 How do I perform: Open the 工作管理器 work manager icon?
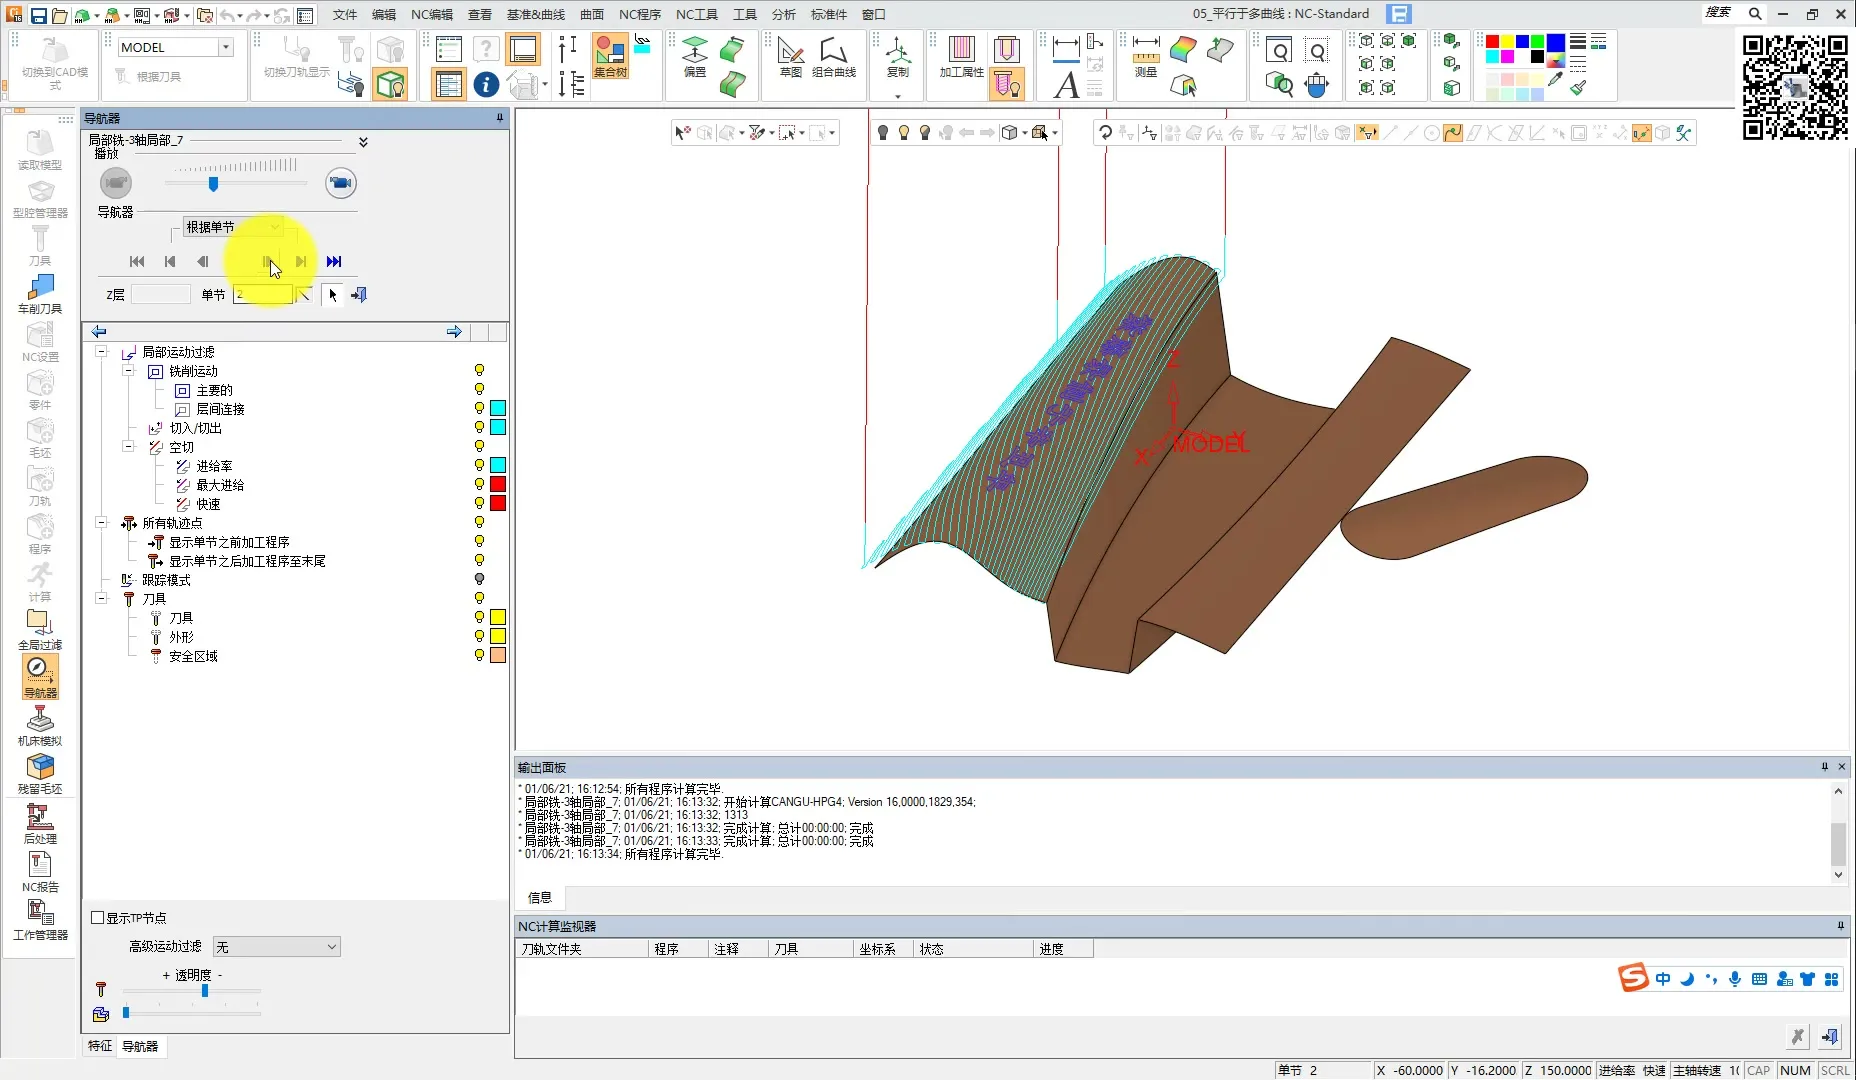[40, 919]
